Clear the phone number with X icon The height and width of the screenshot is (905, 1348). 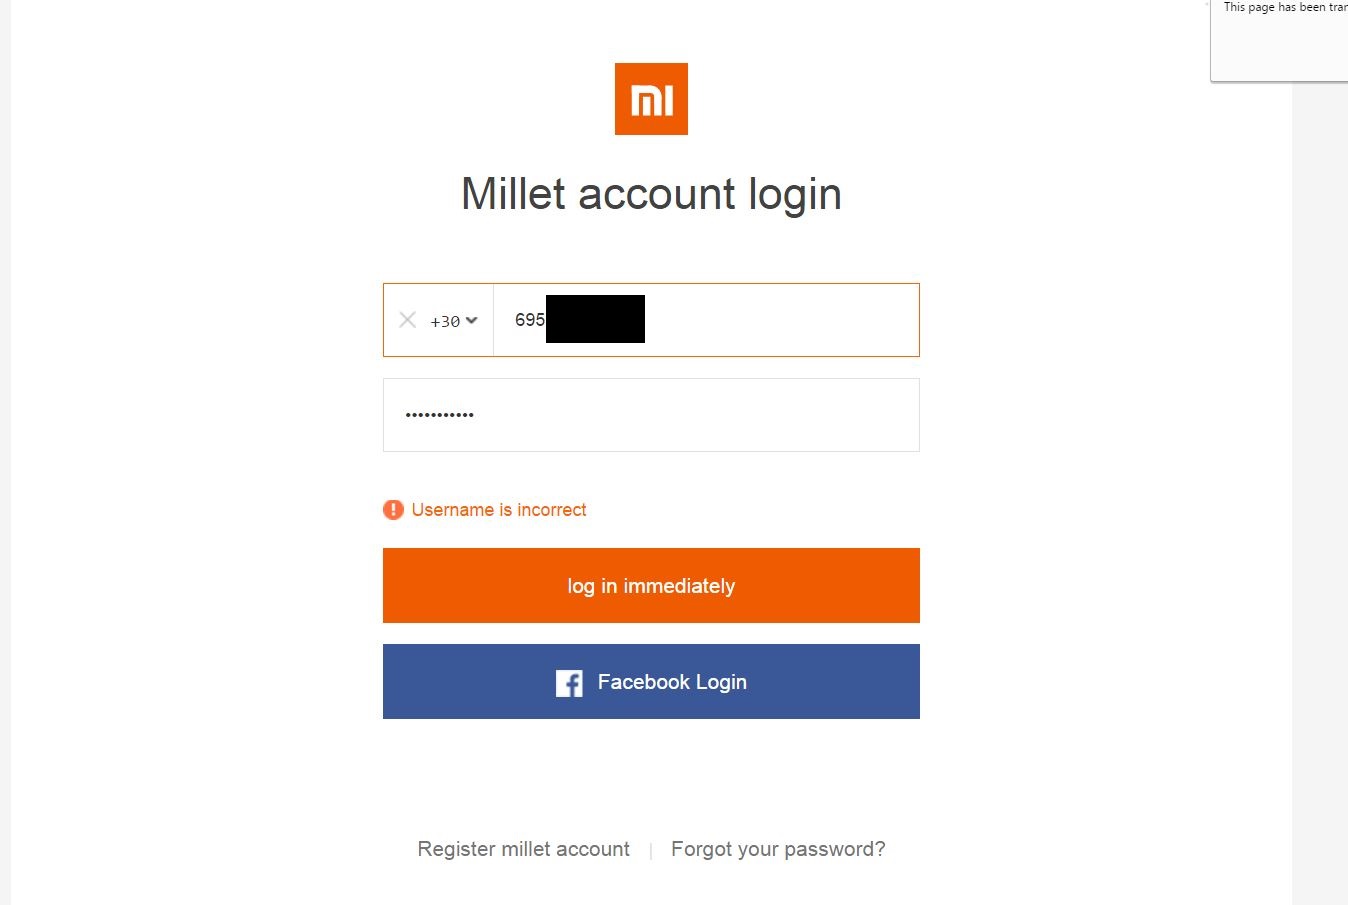point(407,320)
